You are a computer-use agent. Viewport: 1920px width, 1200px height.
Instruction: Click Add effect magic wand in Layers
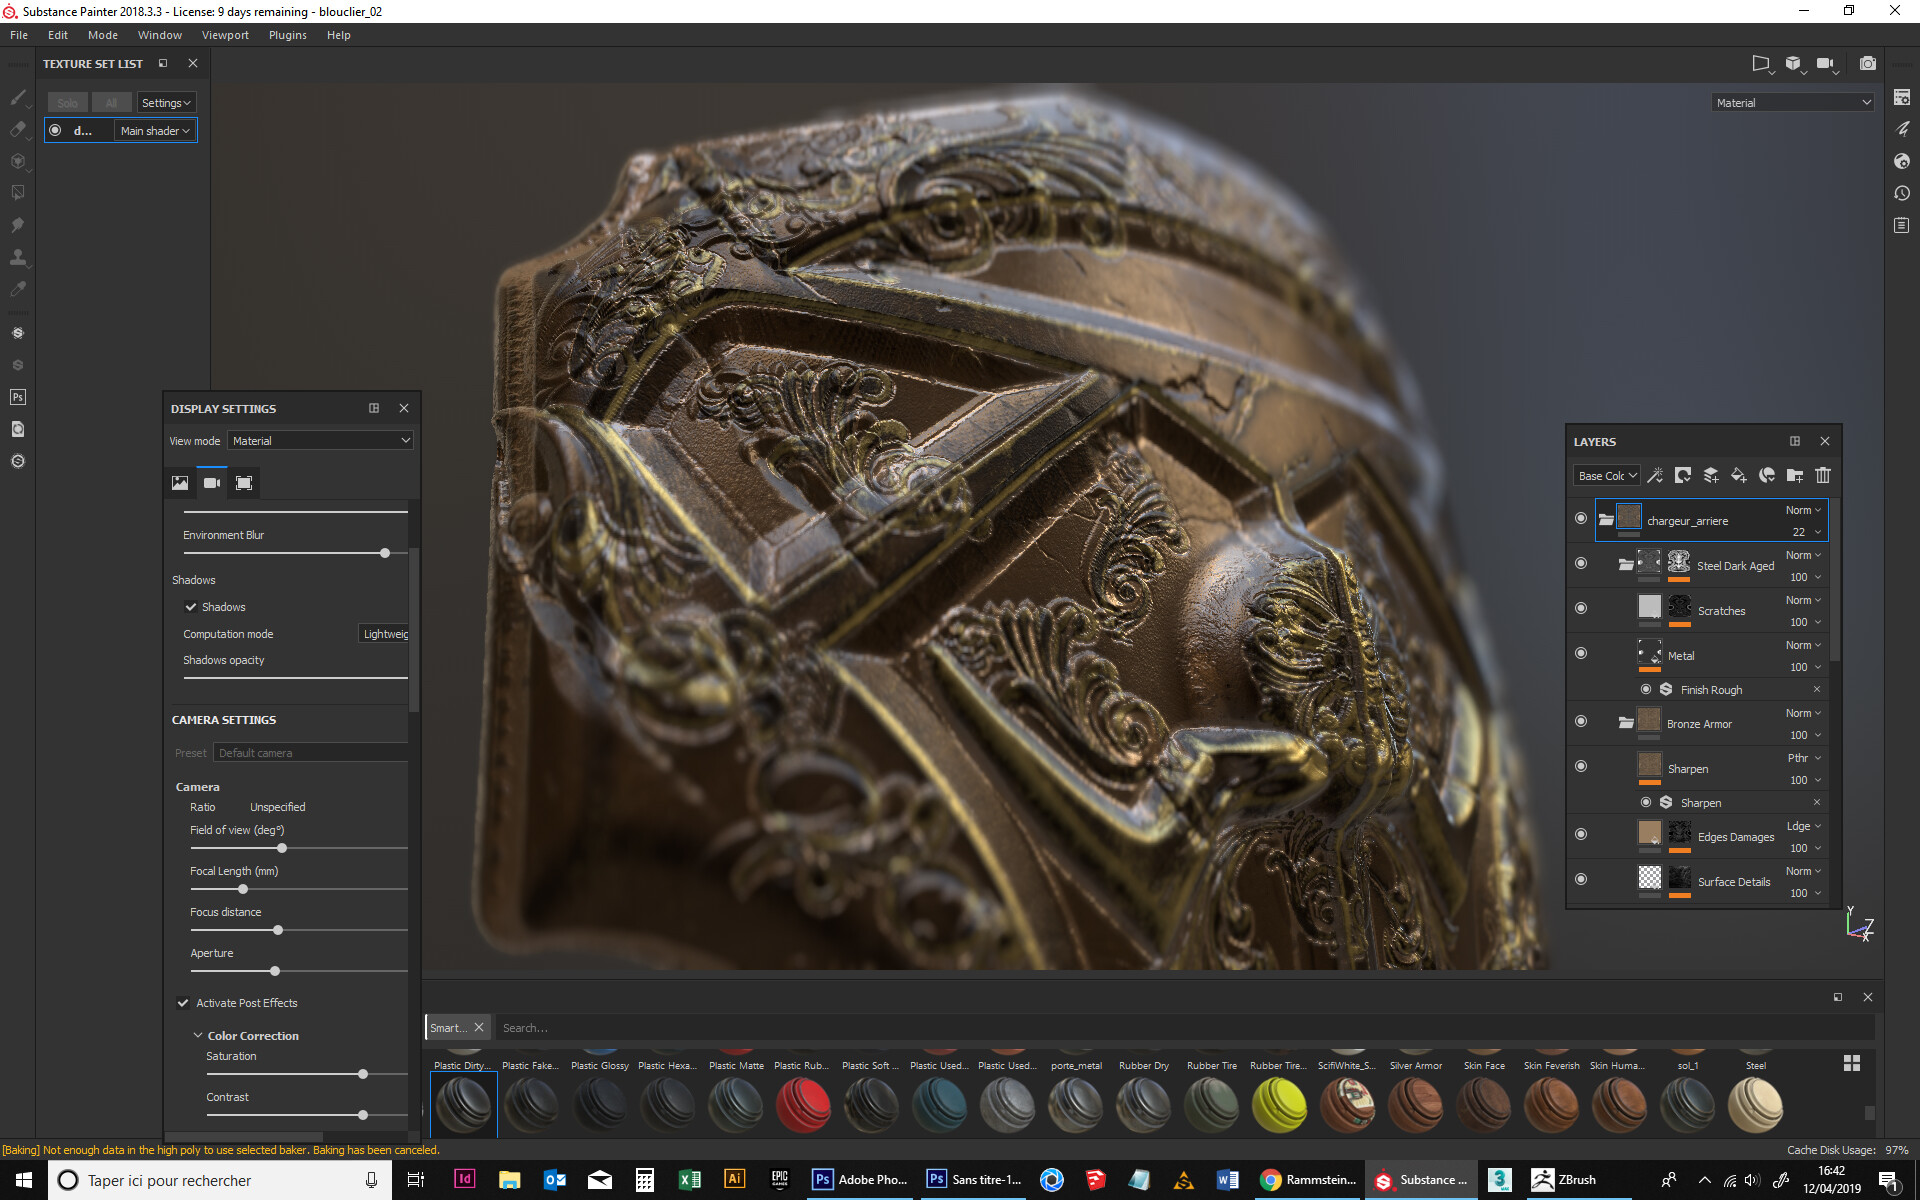[1655, 475]
